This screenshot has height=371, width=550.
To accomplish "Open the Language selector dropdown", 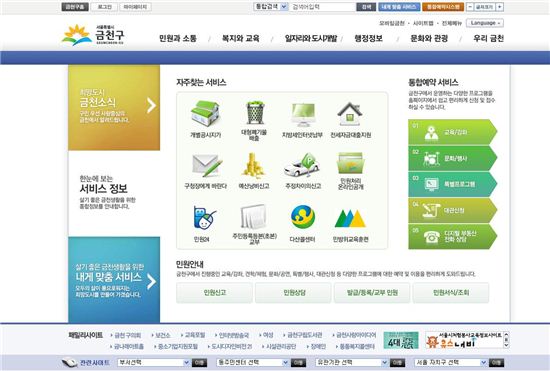I will [x=485, y=23].
